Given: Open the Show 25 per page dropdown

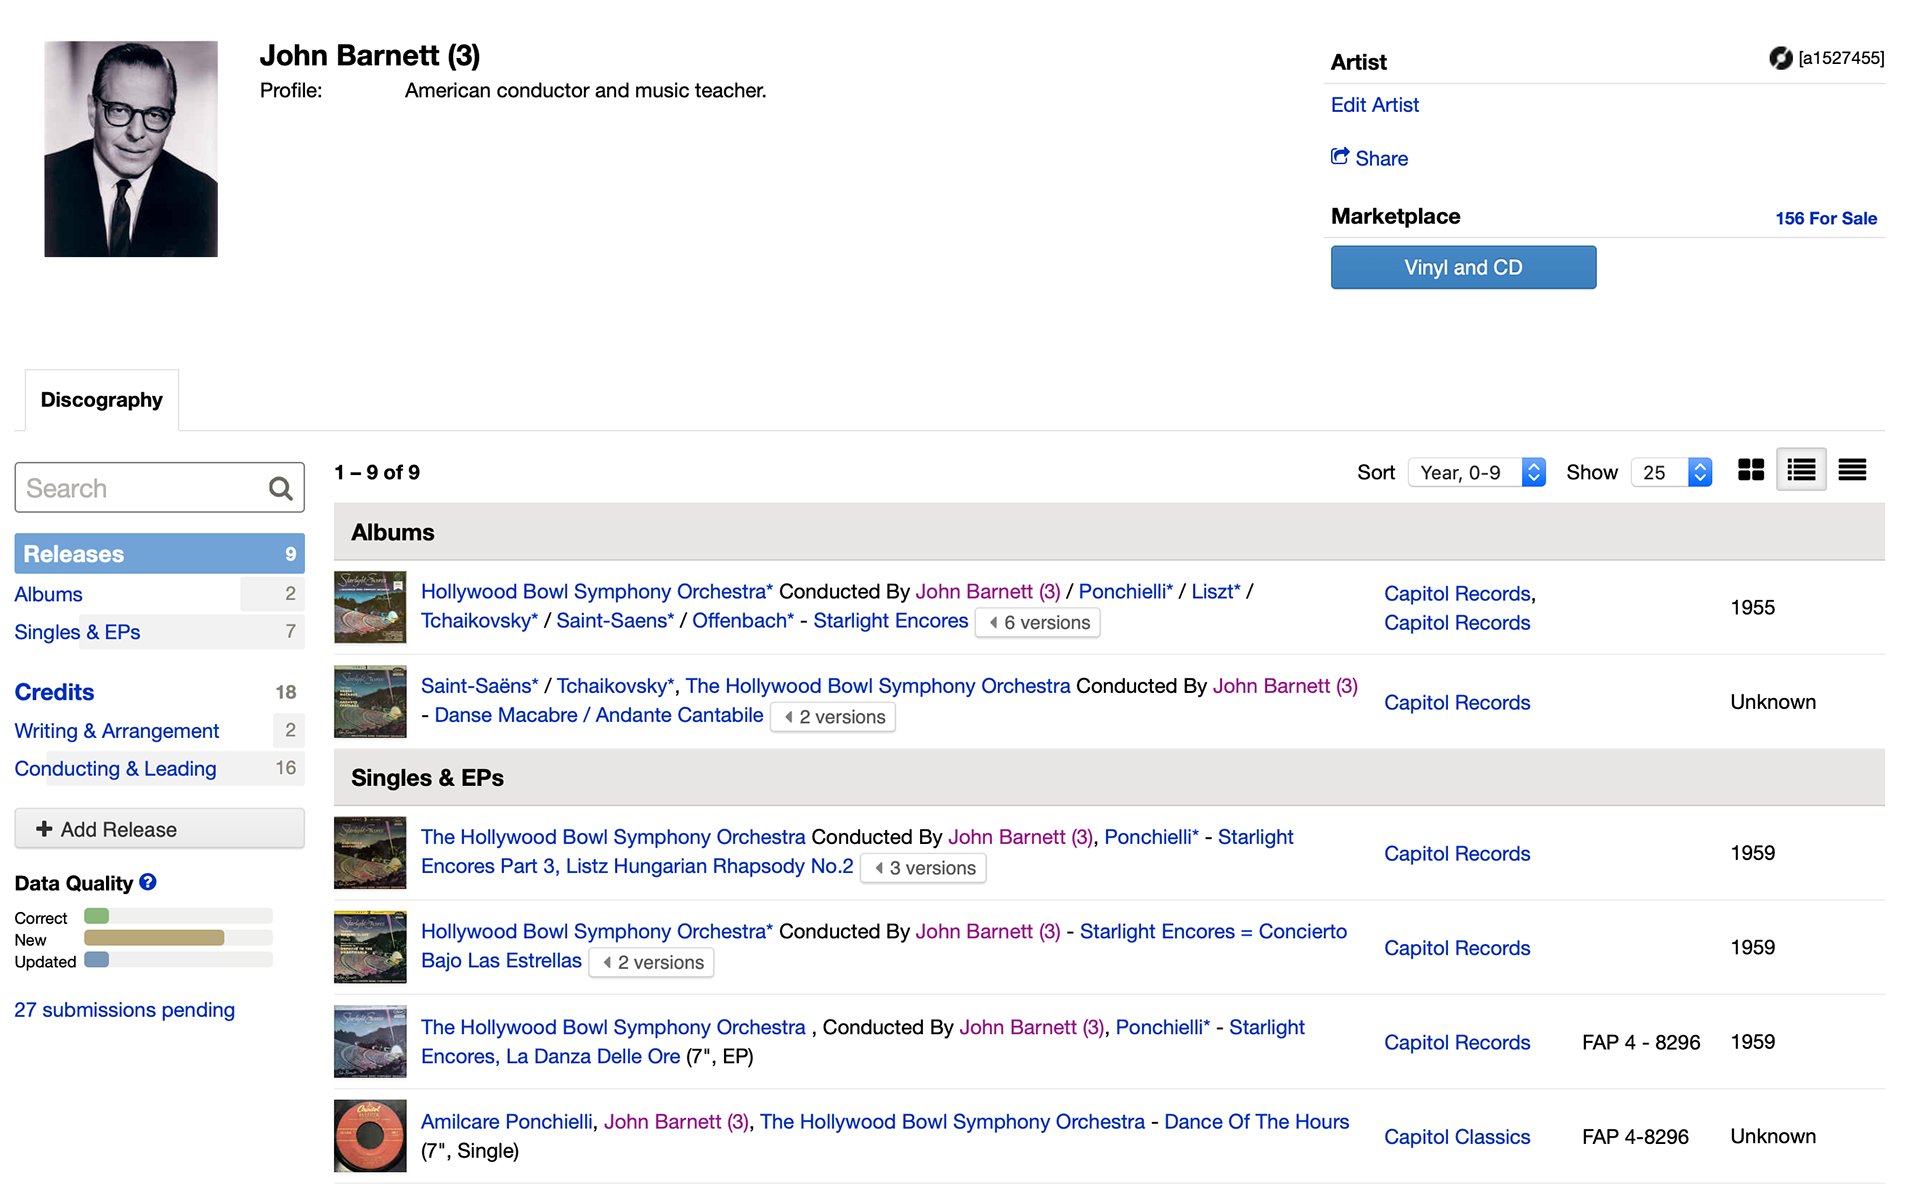Looking at the screenshot, I should 1671,472.
